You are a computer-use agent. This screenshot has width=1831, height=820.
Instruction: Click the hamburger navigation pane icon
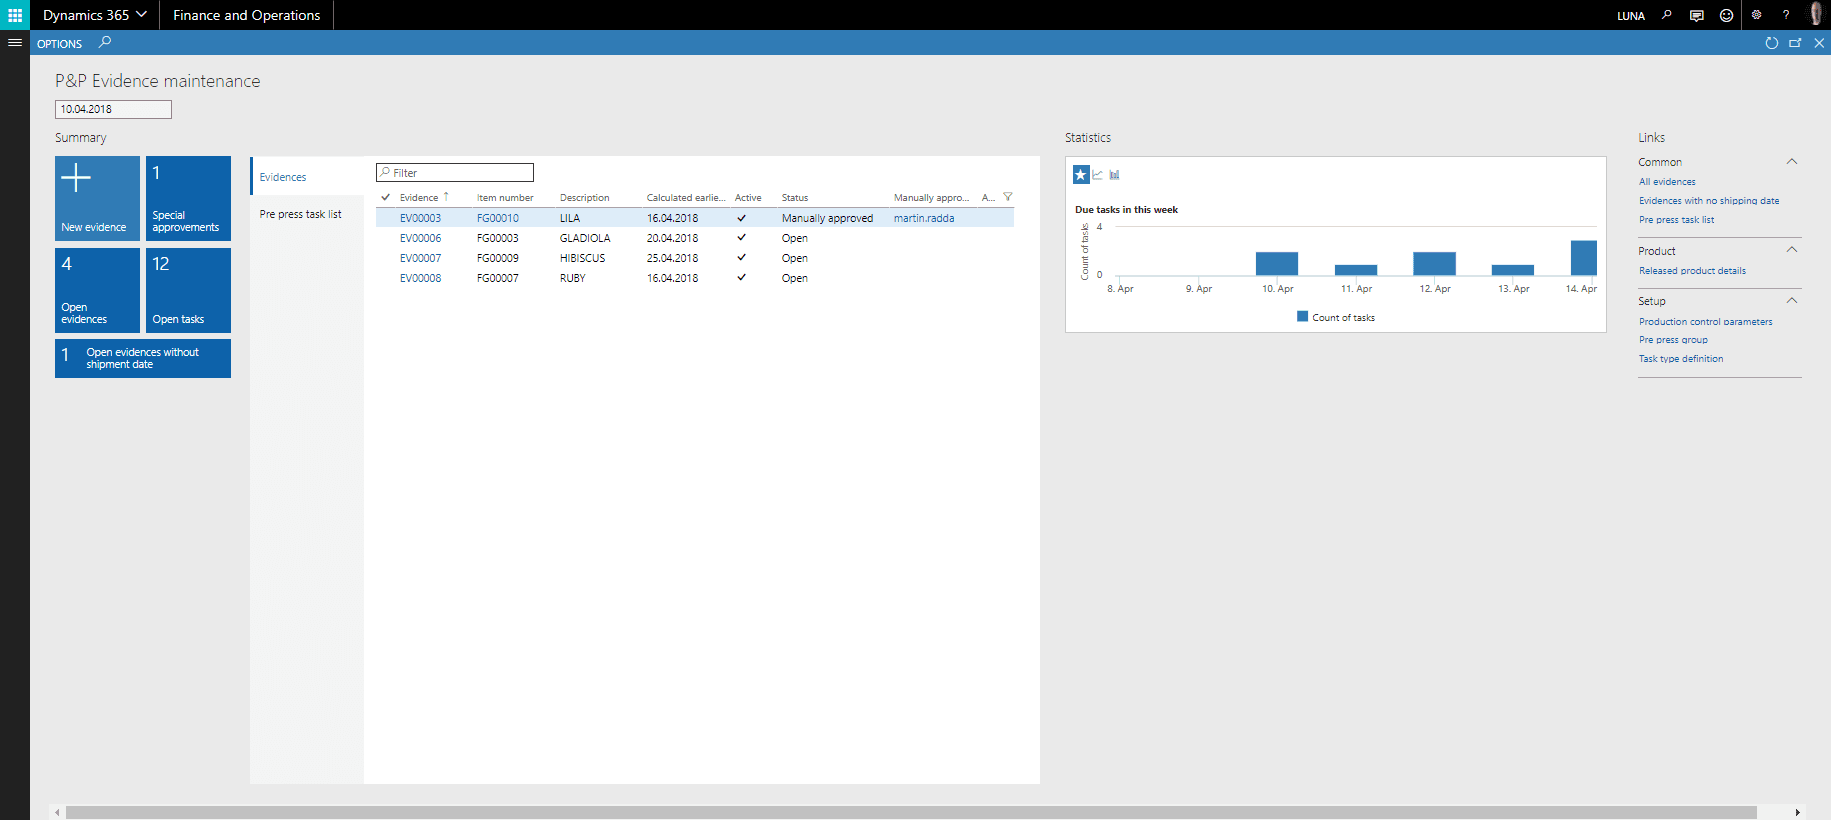[15, 43]
